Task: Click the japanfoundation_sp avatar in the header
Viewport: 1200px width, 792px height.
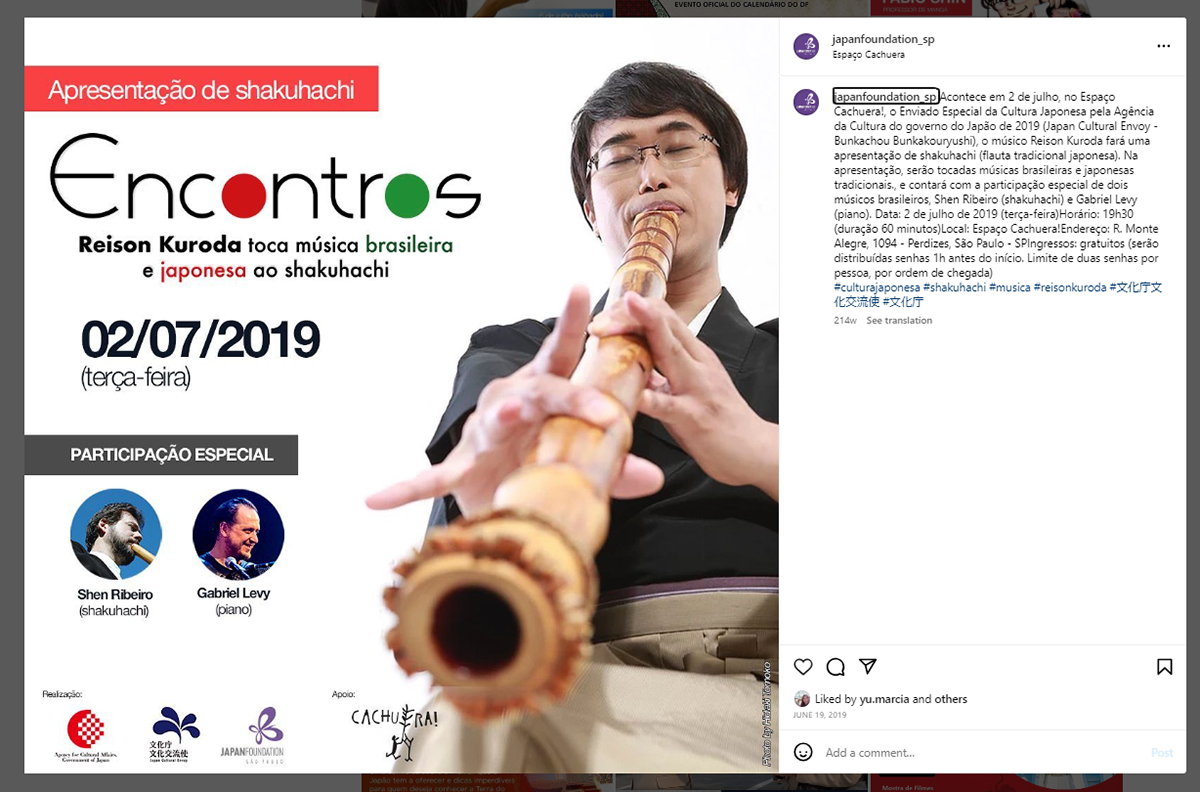Action: point(806,46)
